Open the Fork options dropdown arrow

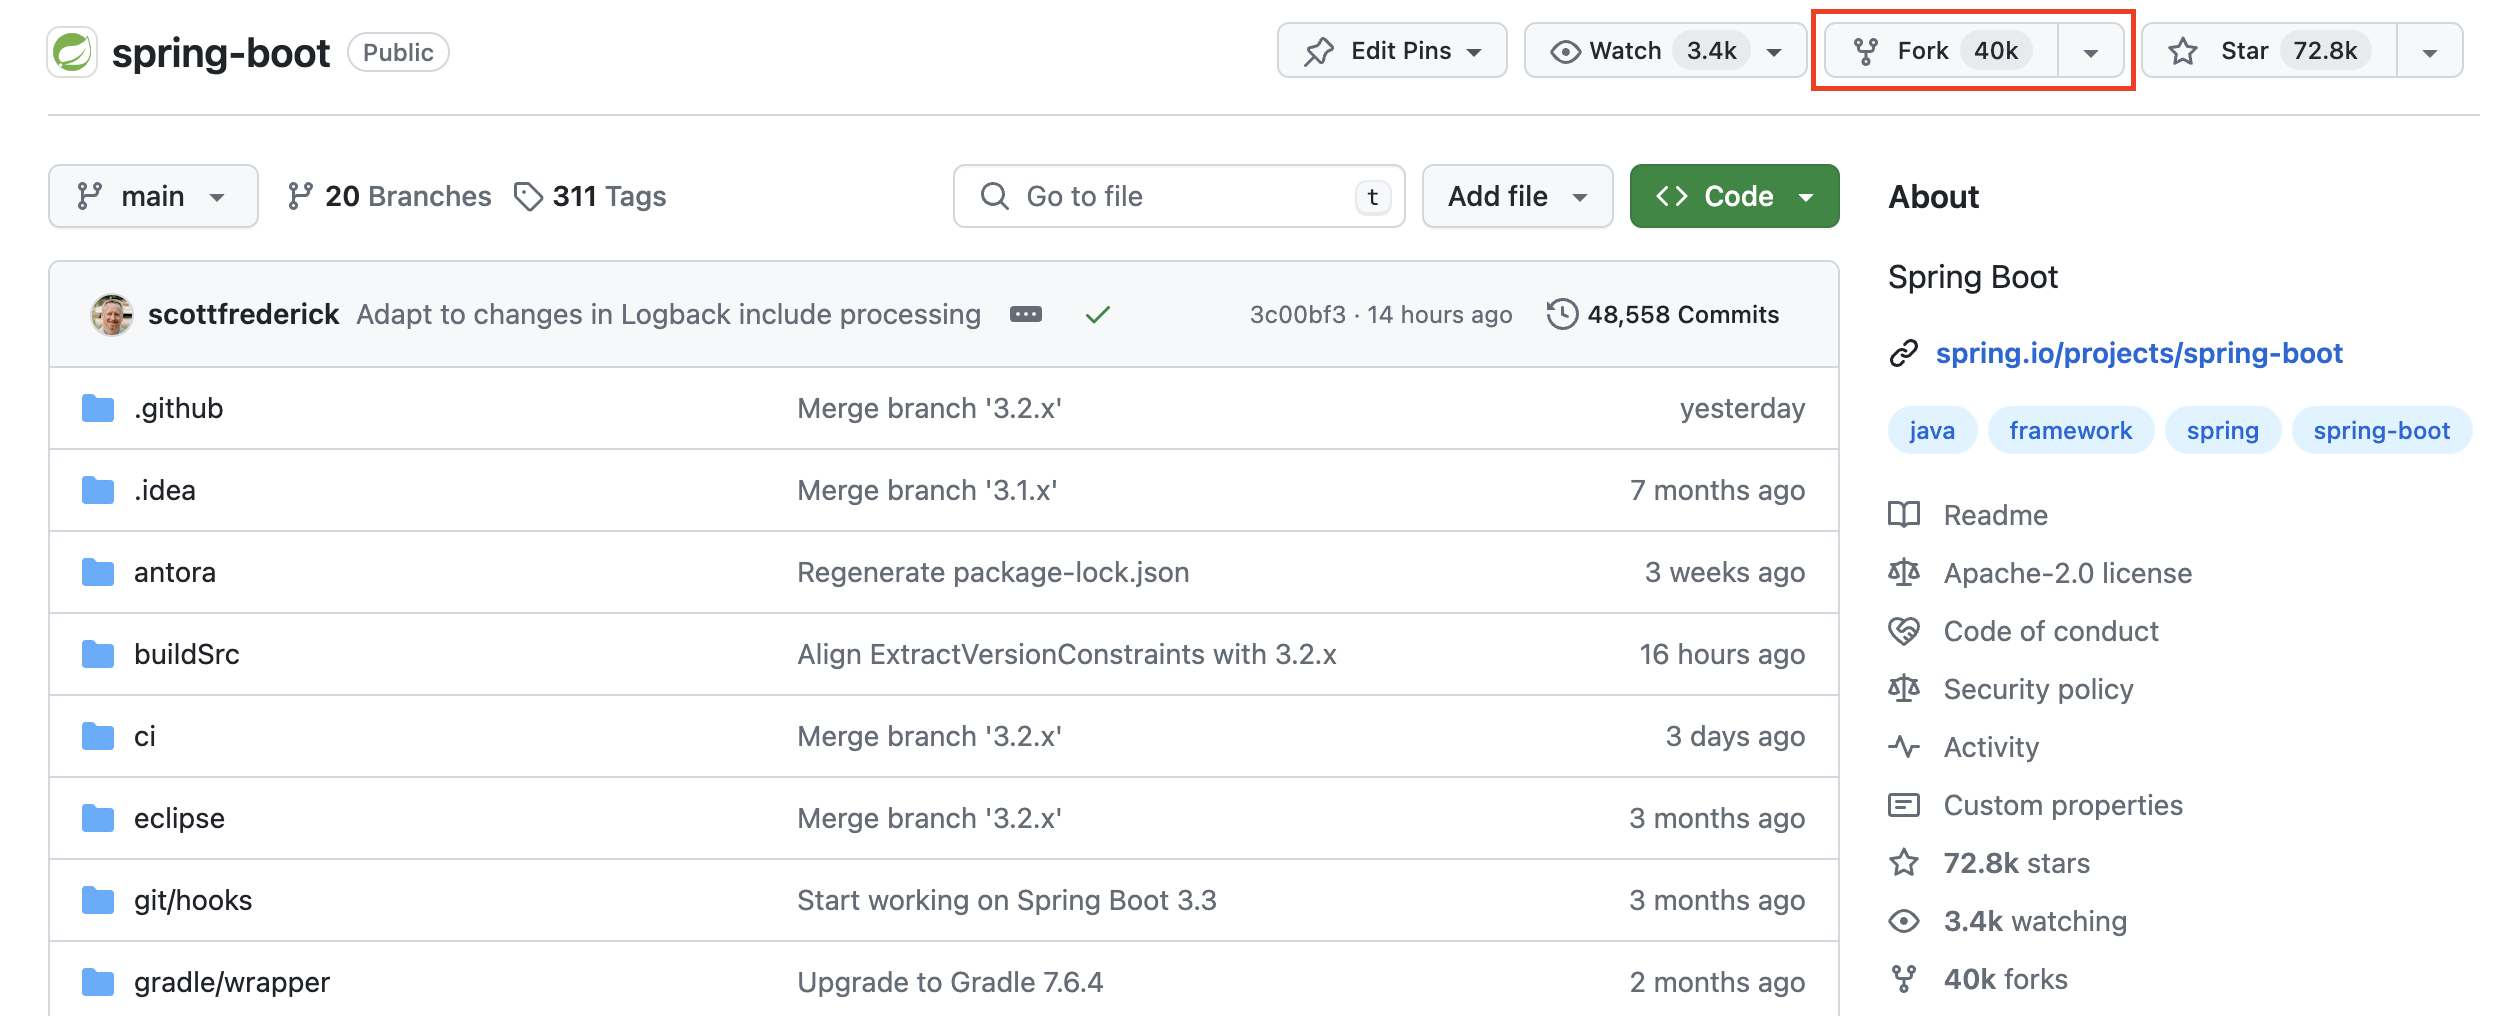coord(2091,52)
